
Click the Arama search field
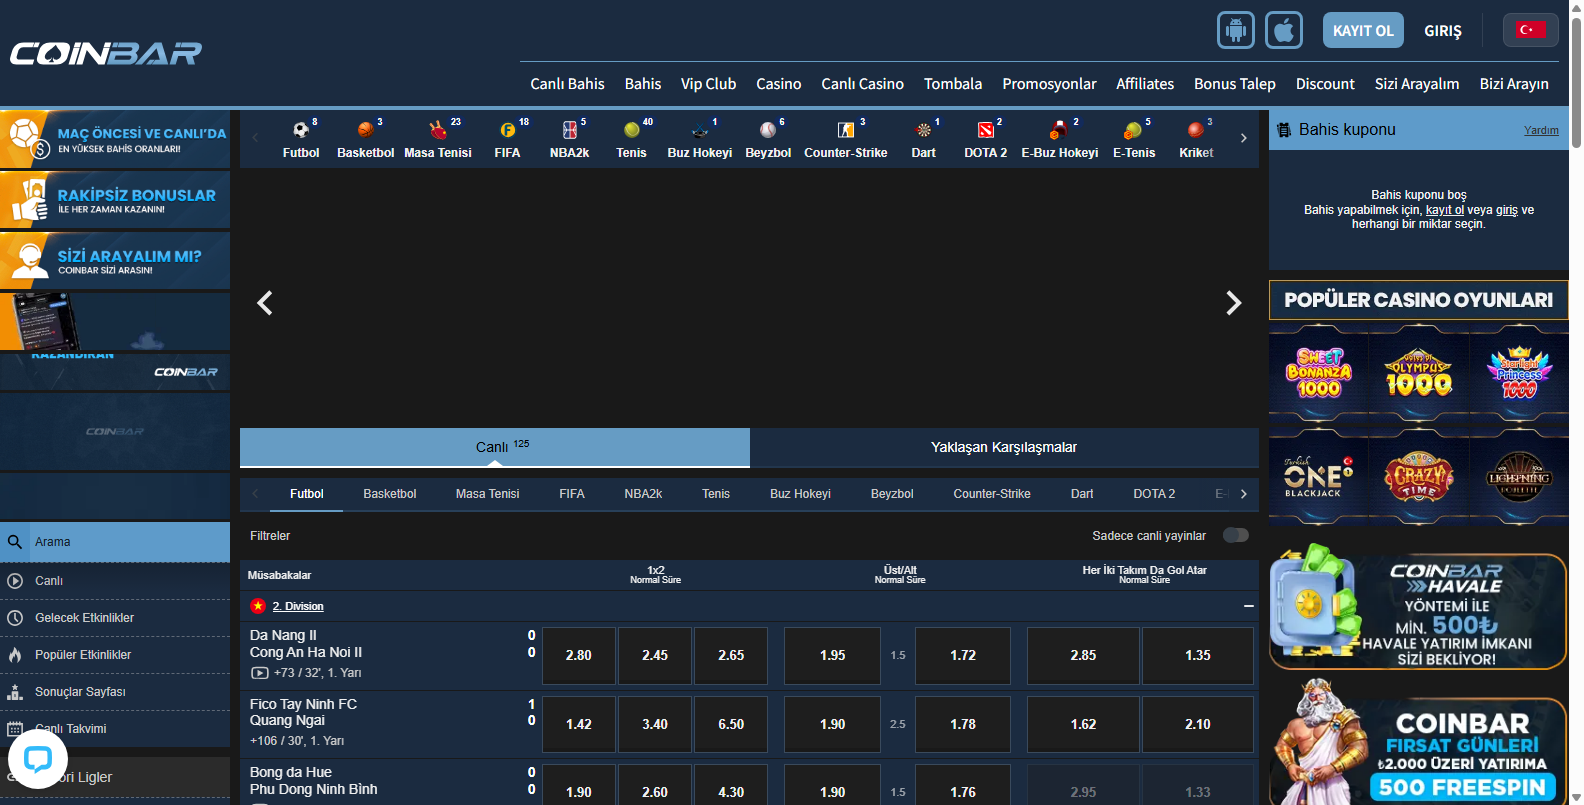pos(115,542)
